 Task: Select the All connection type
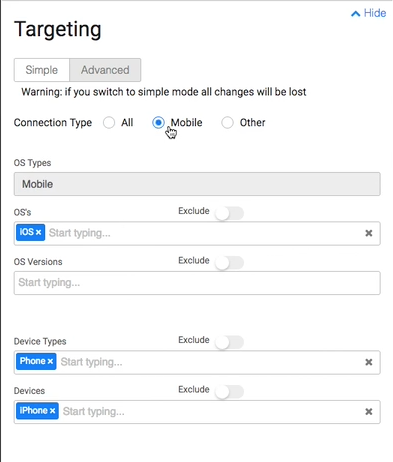pos(109,123)
